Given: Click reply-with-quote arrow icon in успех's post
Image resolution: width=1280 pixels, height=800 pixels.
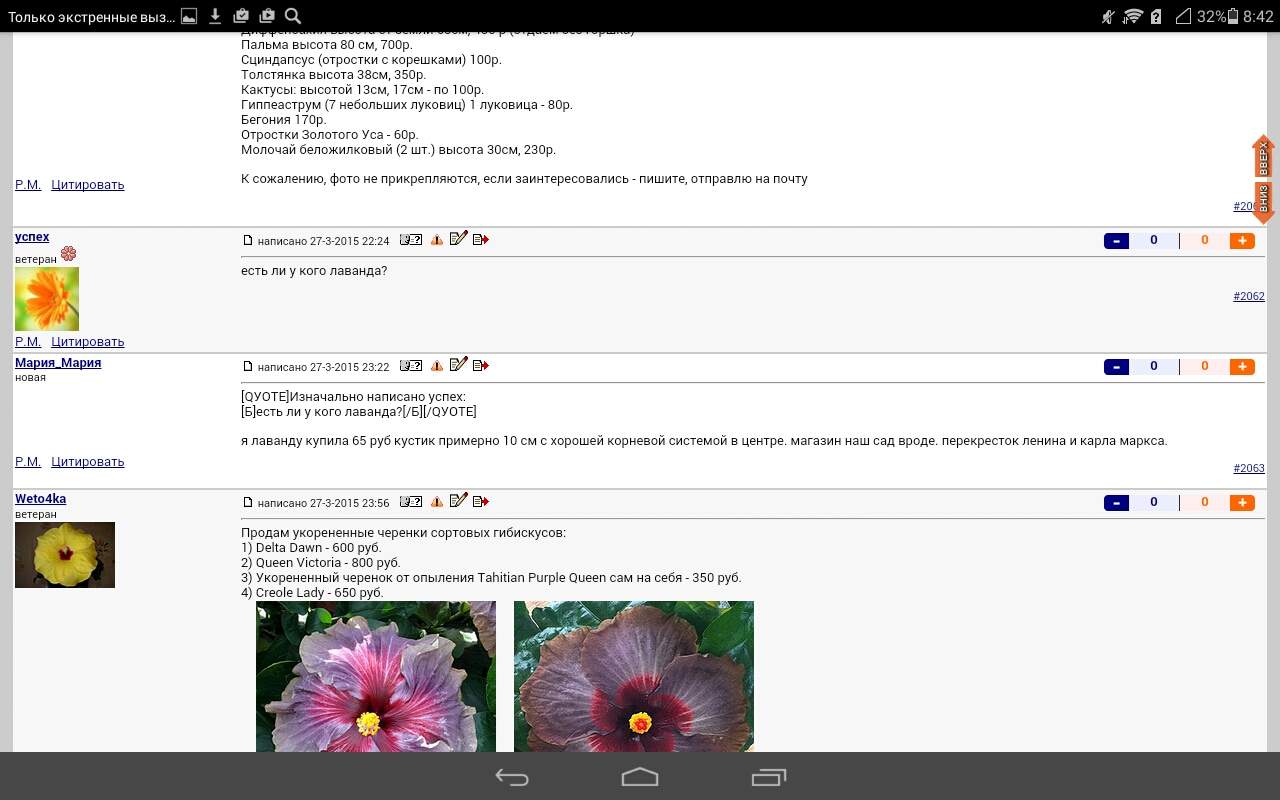Looking at the screenshot, I should [481, 240].
